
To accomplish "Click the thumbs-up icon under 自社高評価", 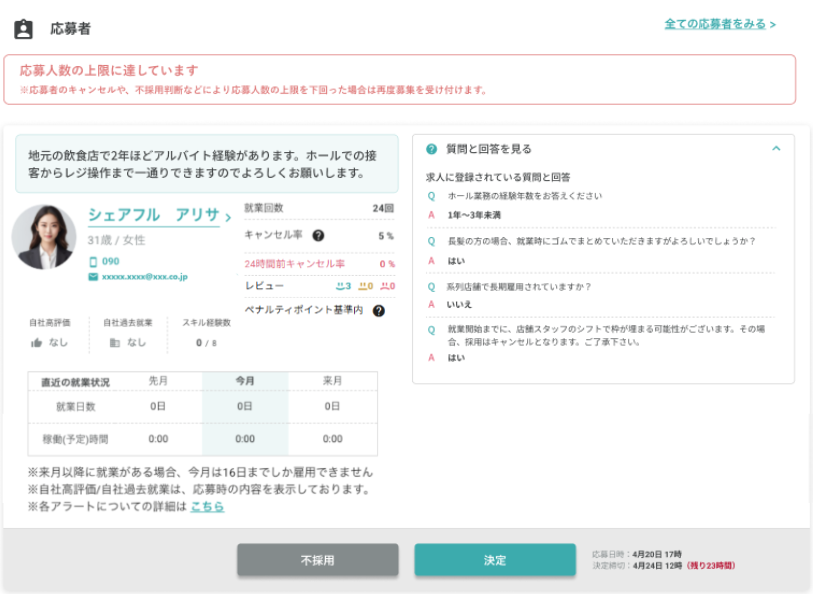I will tap(37, 342).
